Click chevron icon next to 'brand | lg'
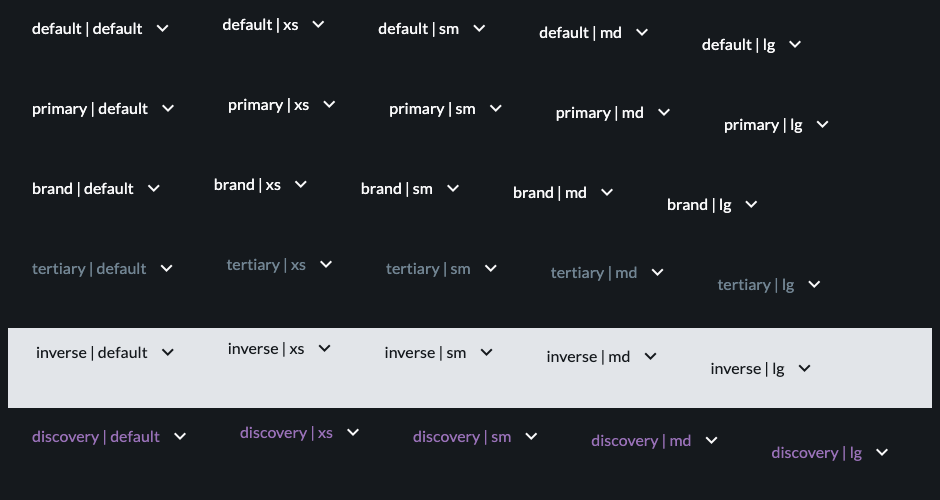940x500 pixels. pyautogui.click(x=751, y=204)
